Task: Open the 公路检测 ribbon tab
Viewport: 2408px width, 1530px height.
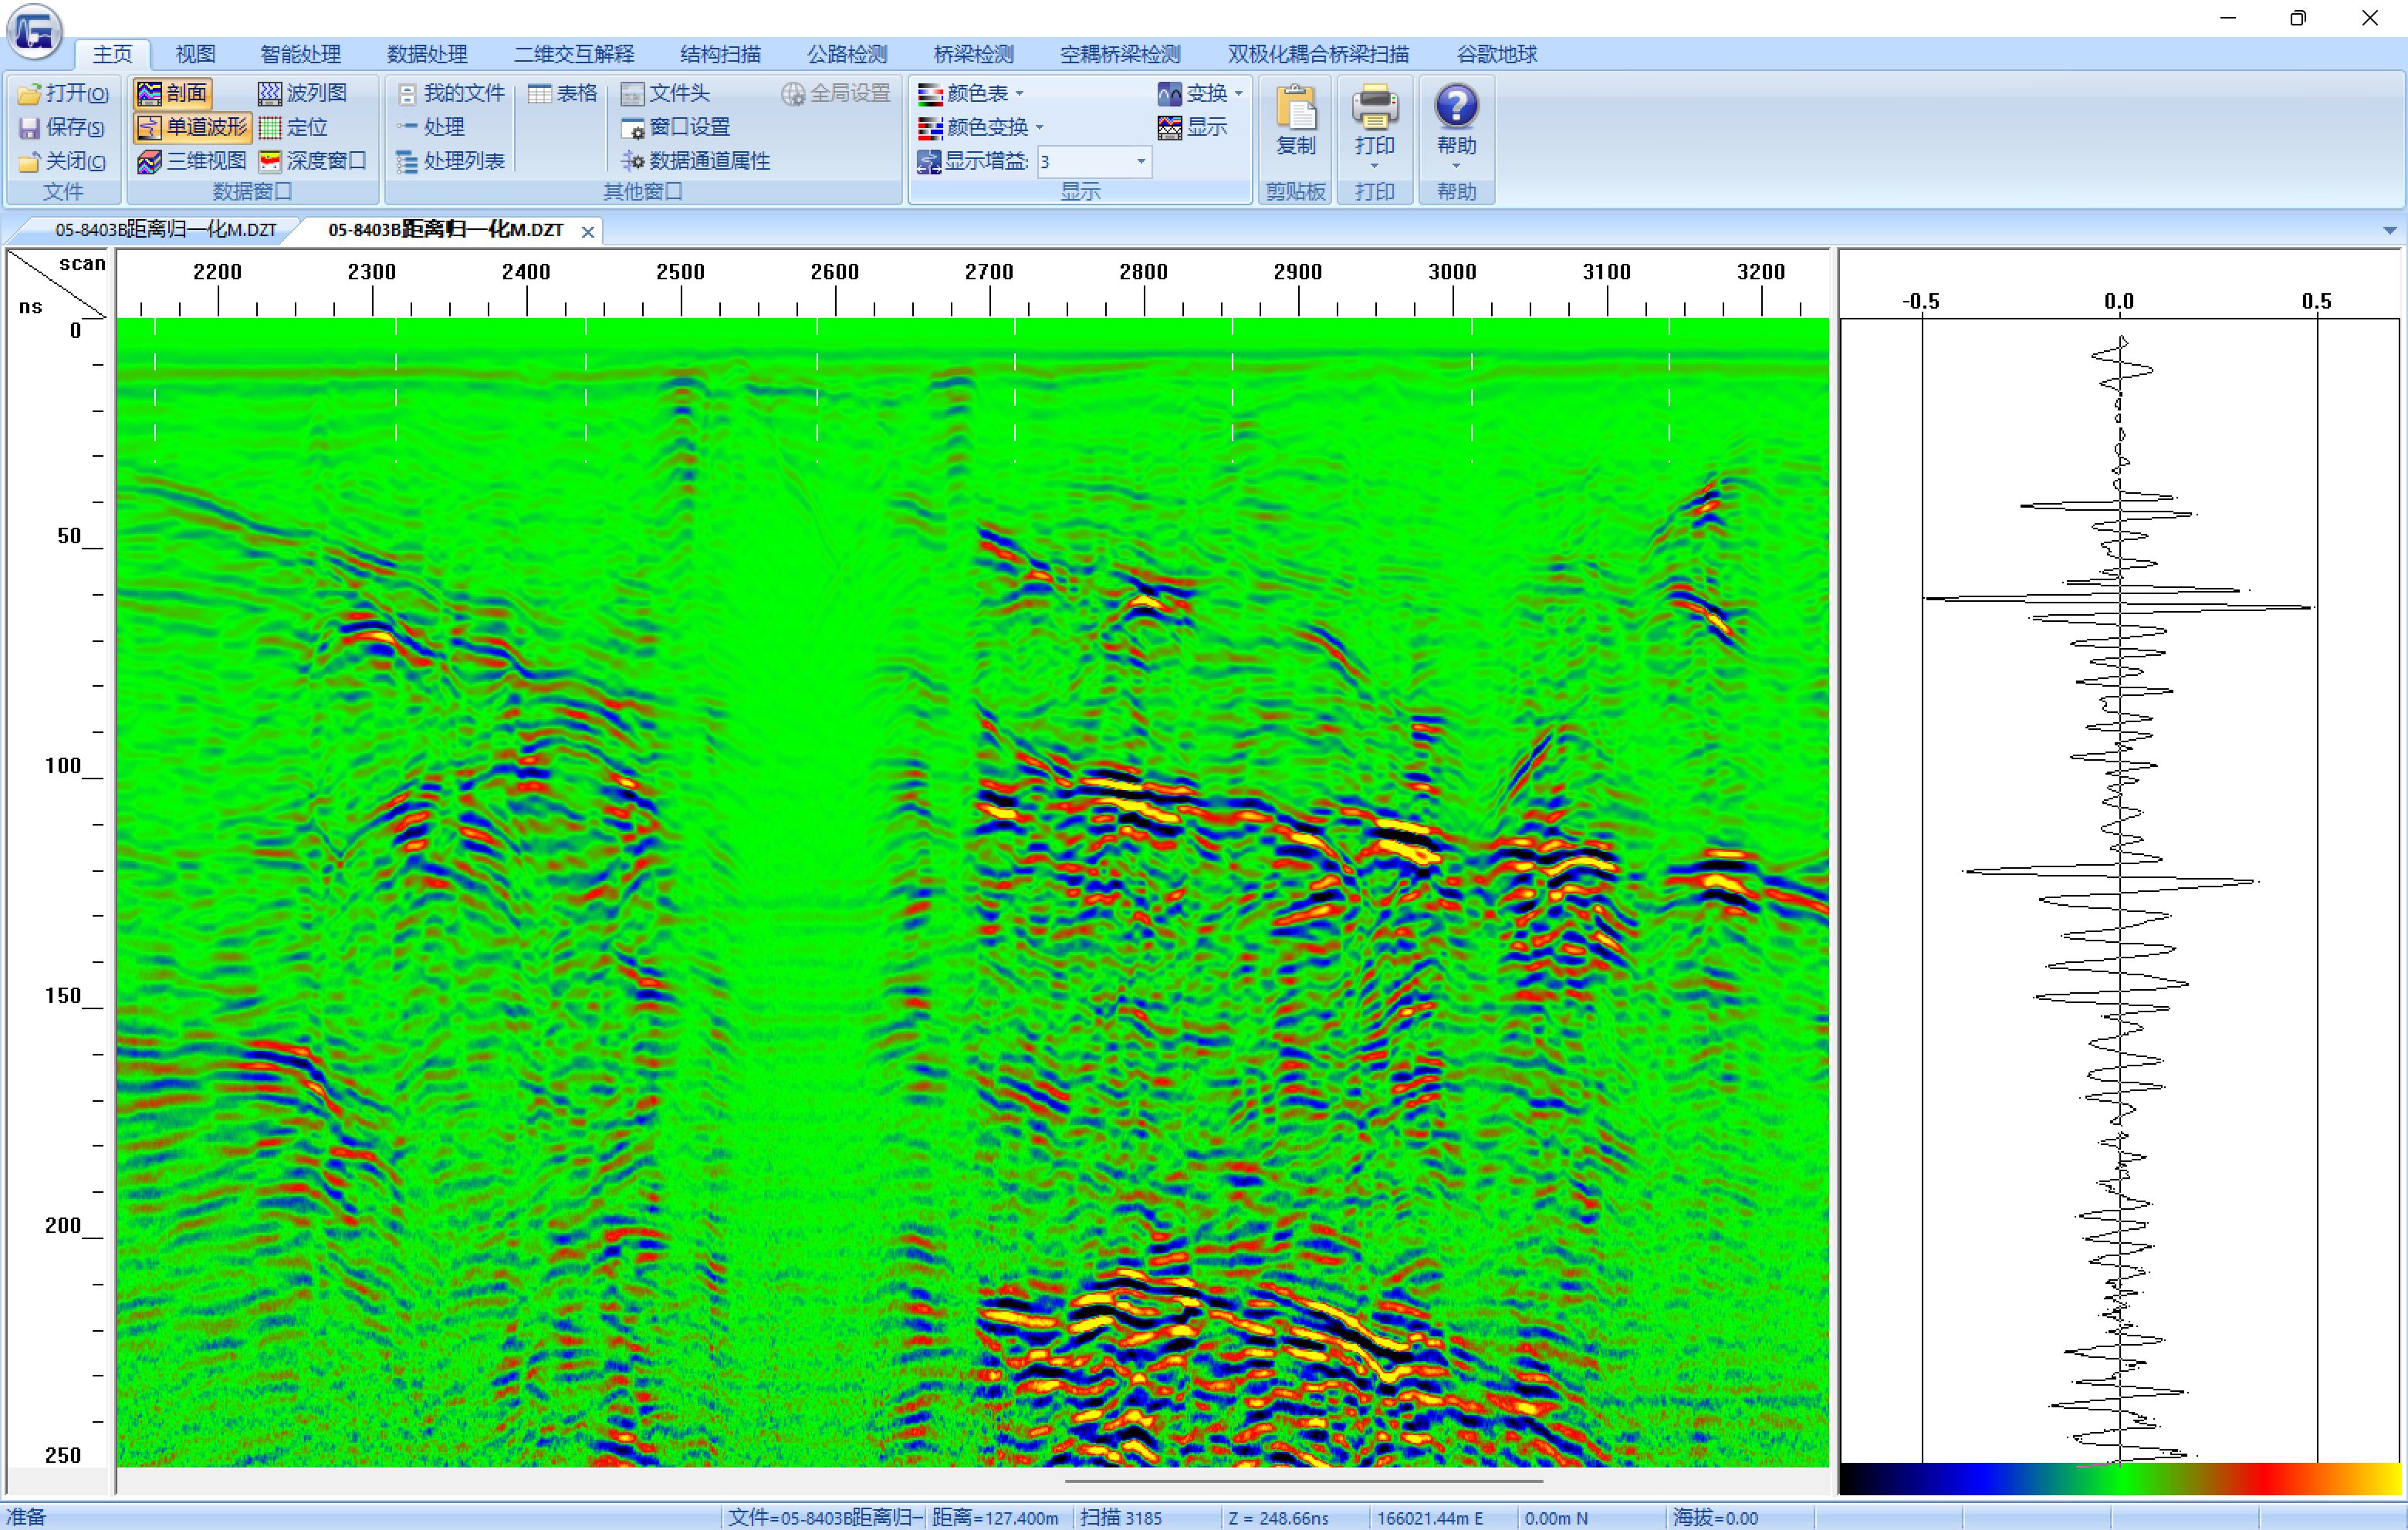Action: 847,54
